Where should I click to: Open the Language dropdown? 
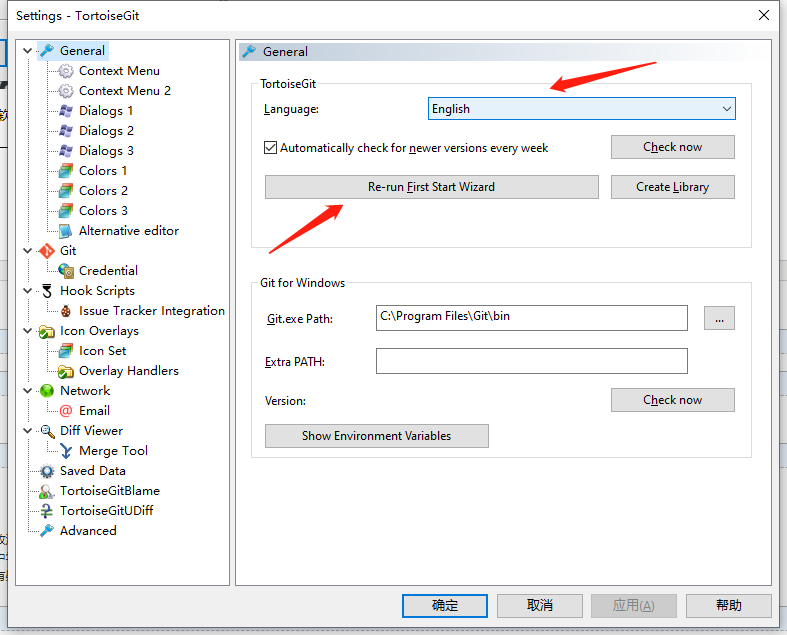click(x=582, y=109)
